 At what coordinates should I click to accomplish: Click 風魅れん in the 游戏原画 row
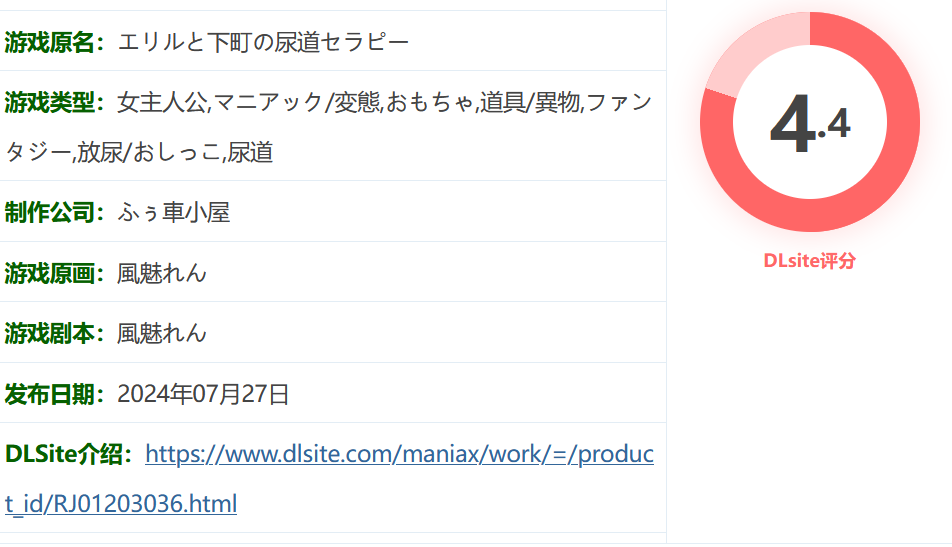click(x=162, y=274)
